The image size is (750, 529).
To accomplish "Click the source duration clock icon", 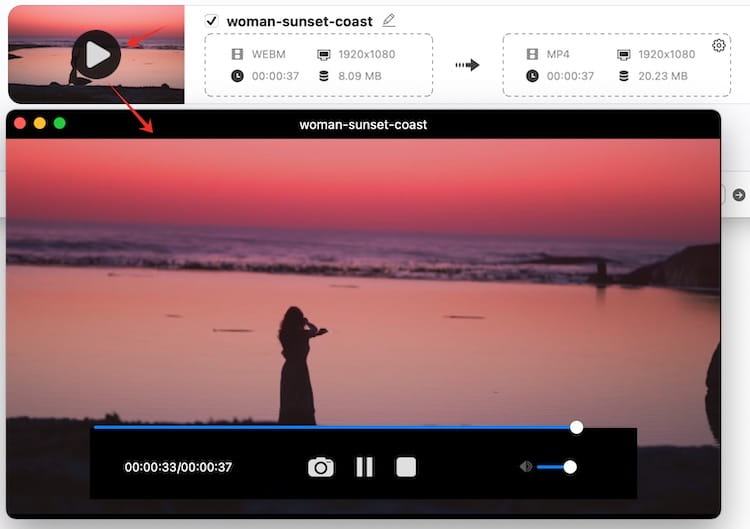I will (237, 76).
